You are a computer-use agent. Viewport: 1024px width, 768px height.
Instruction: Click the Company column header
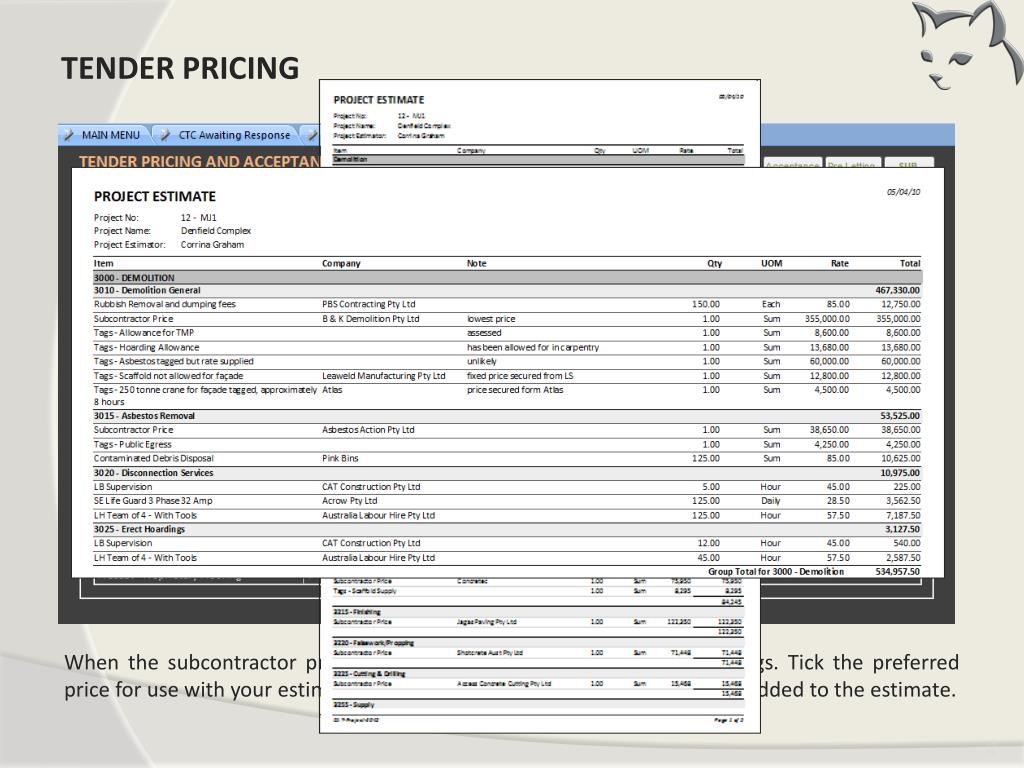click(341, 263)
